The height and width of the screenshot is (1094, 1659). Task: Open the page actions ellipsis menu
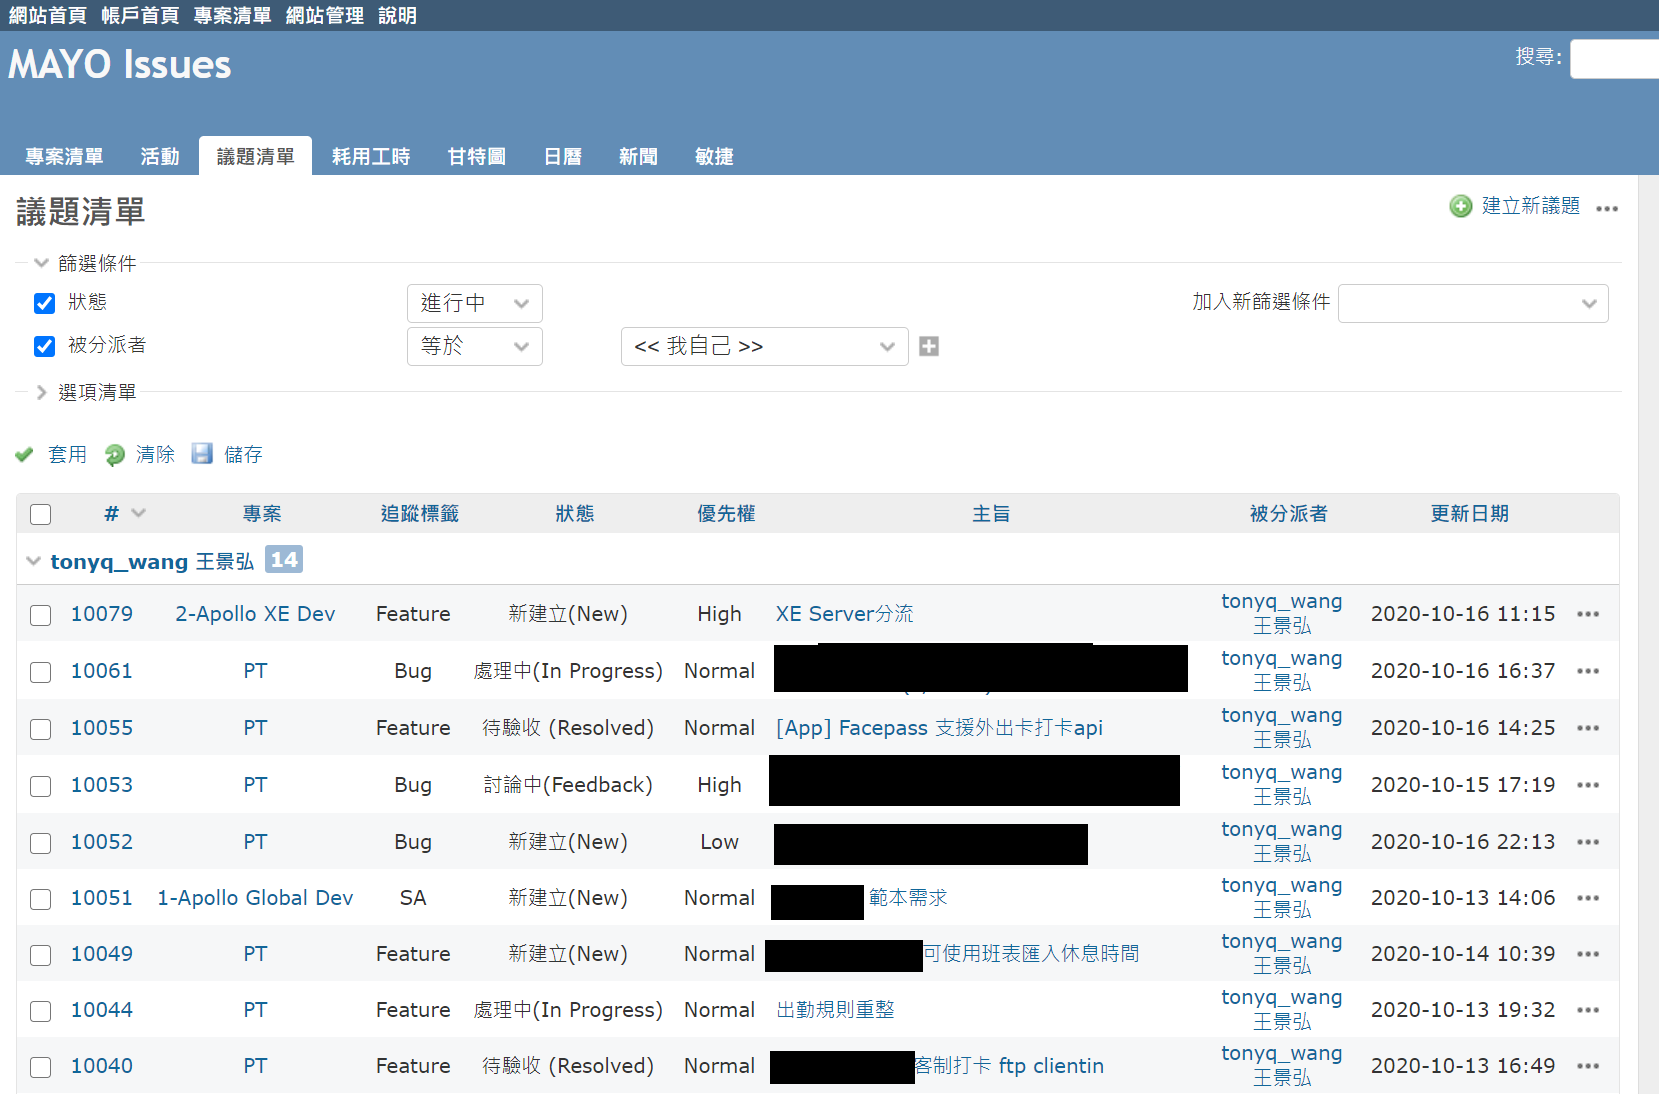(x=1607, y=209)
